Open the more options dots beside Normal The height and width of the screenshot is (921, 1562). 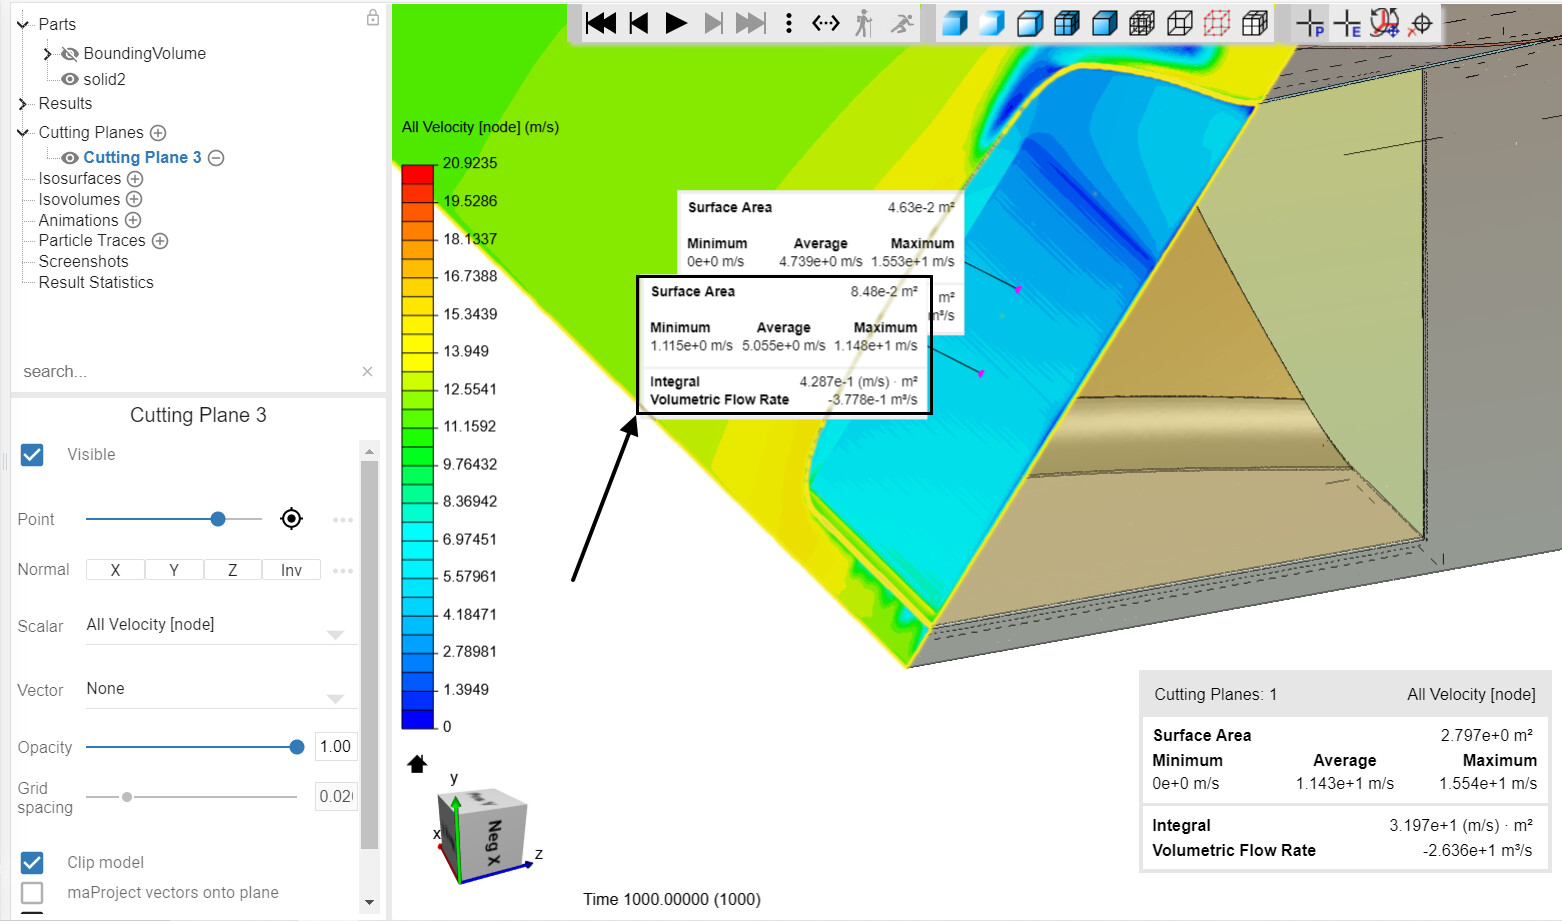(x=343, y=571)
